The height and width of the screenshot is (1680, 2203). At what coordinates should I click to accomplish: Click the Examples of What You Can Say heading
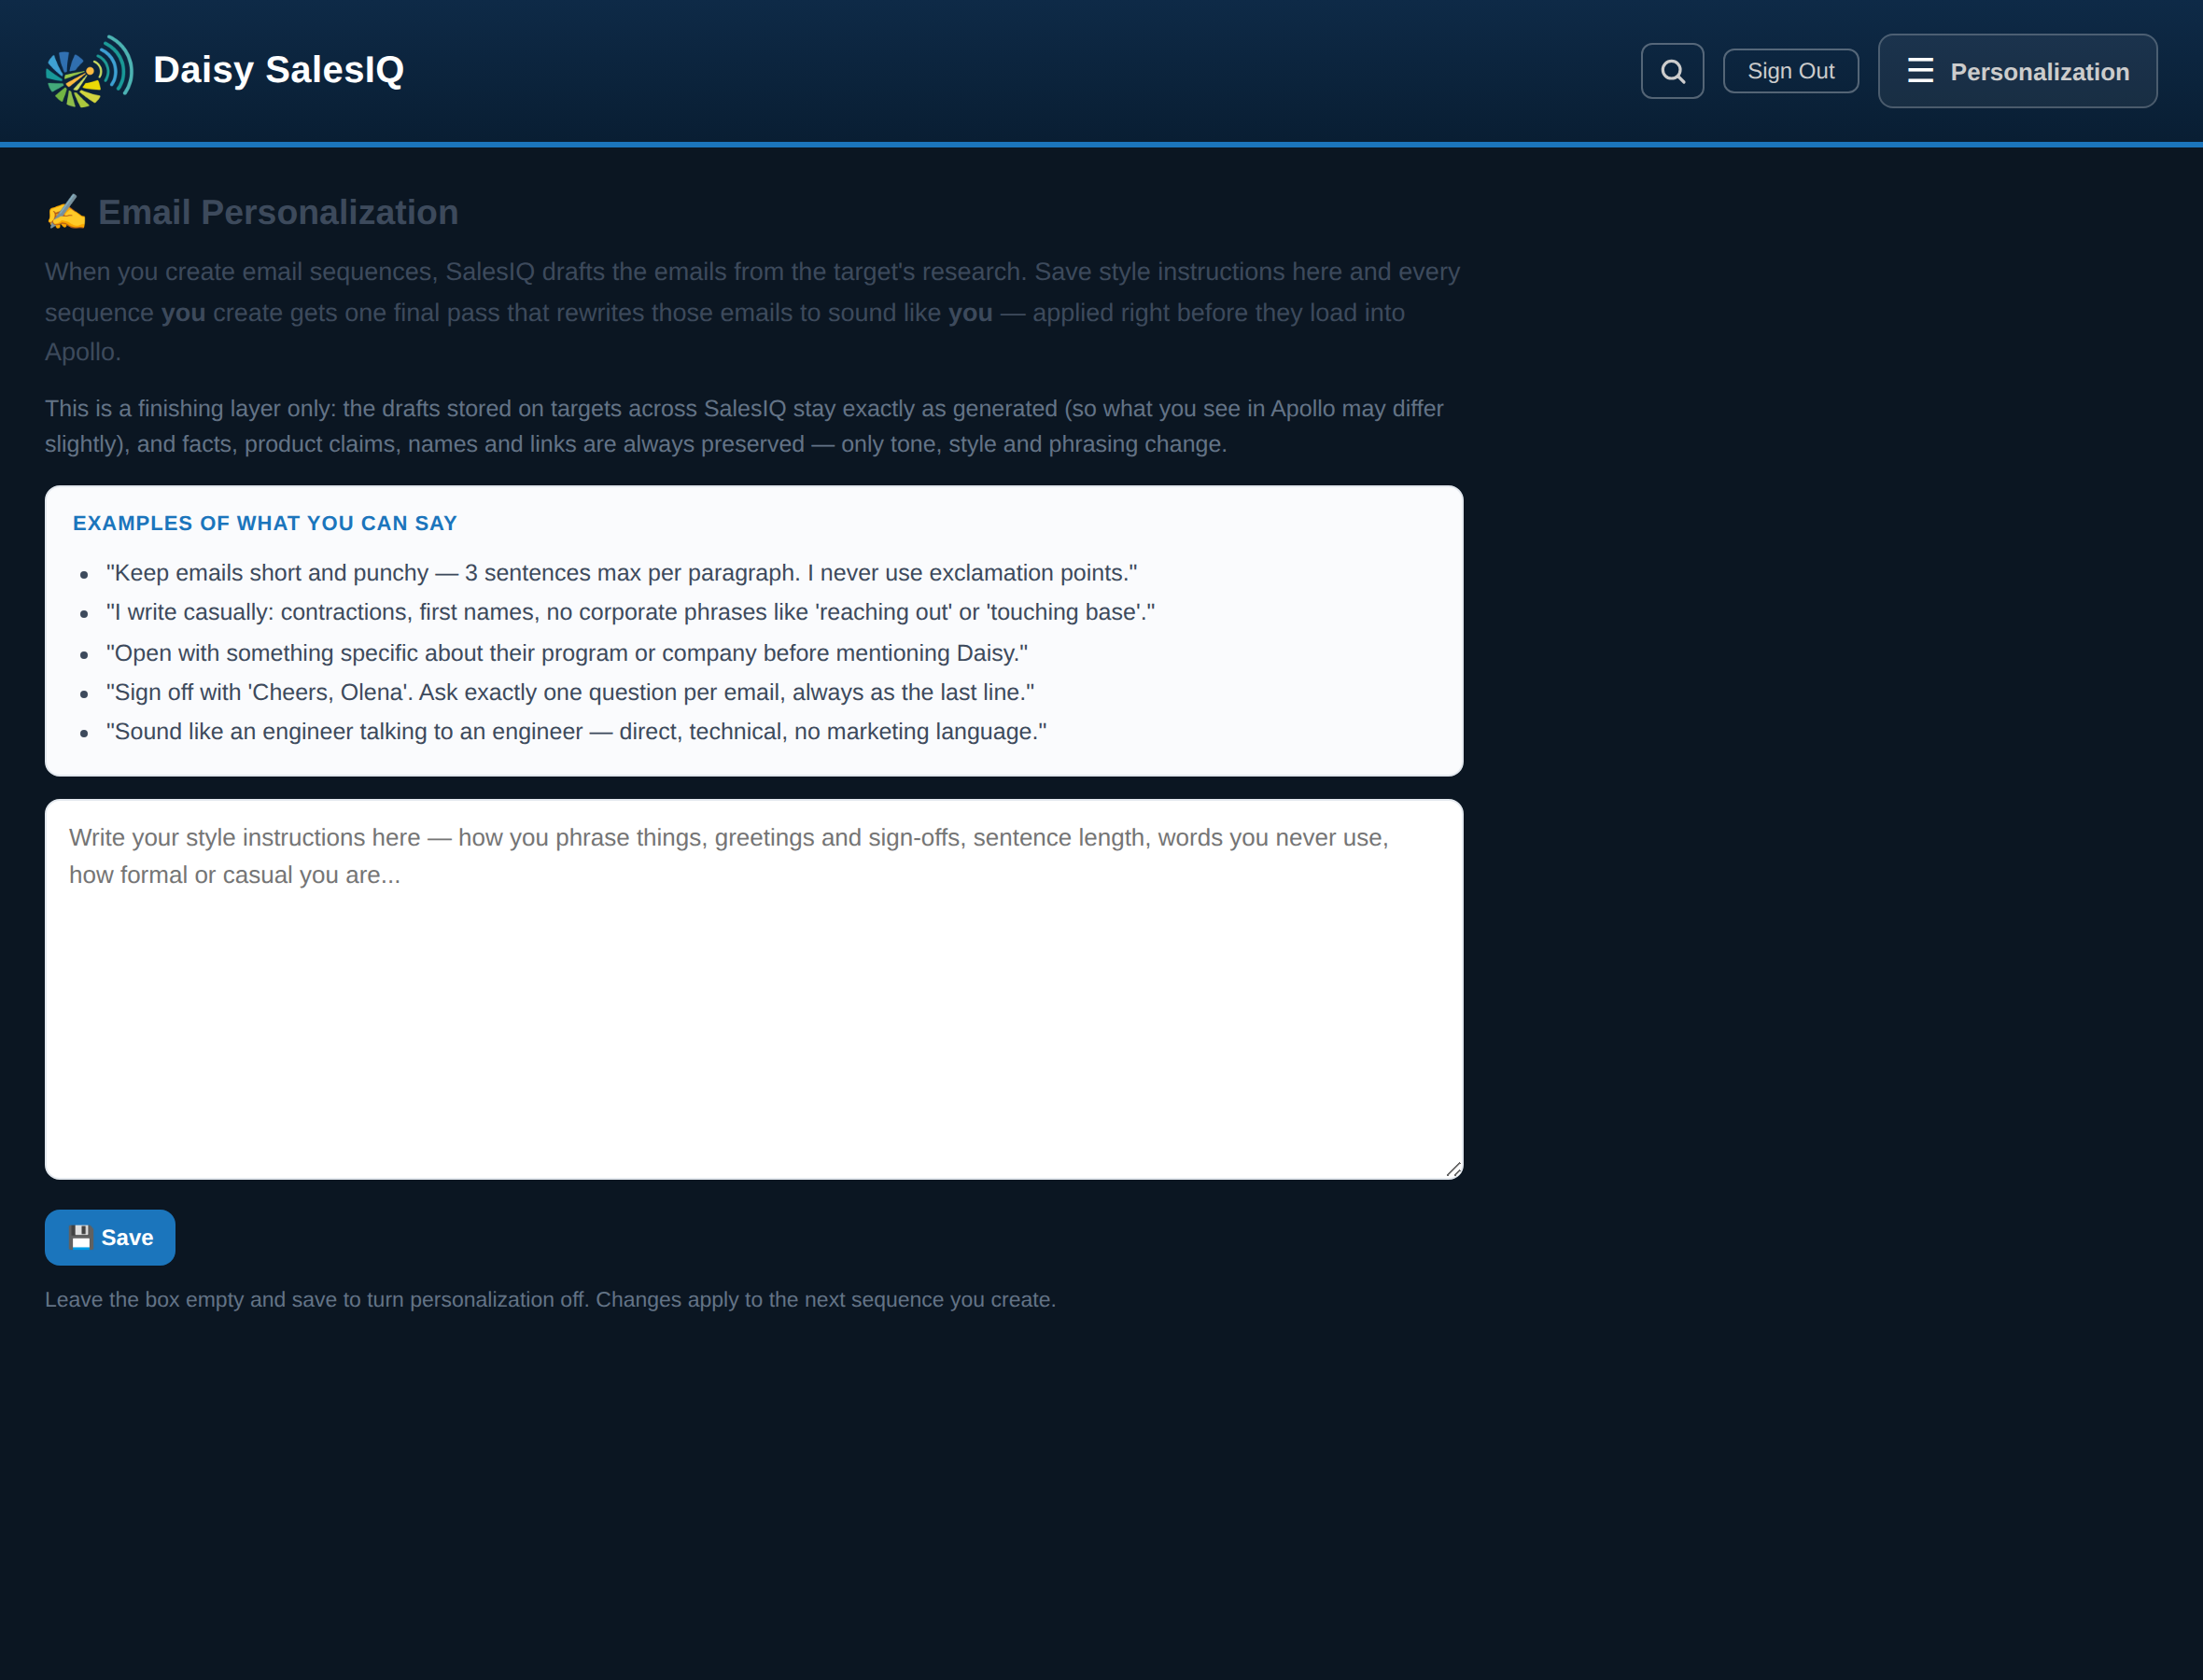265,523
